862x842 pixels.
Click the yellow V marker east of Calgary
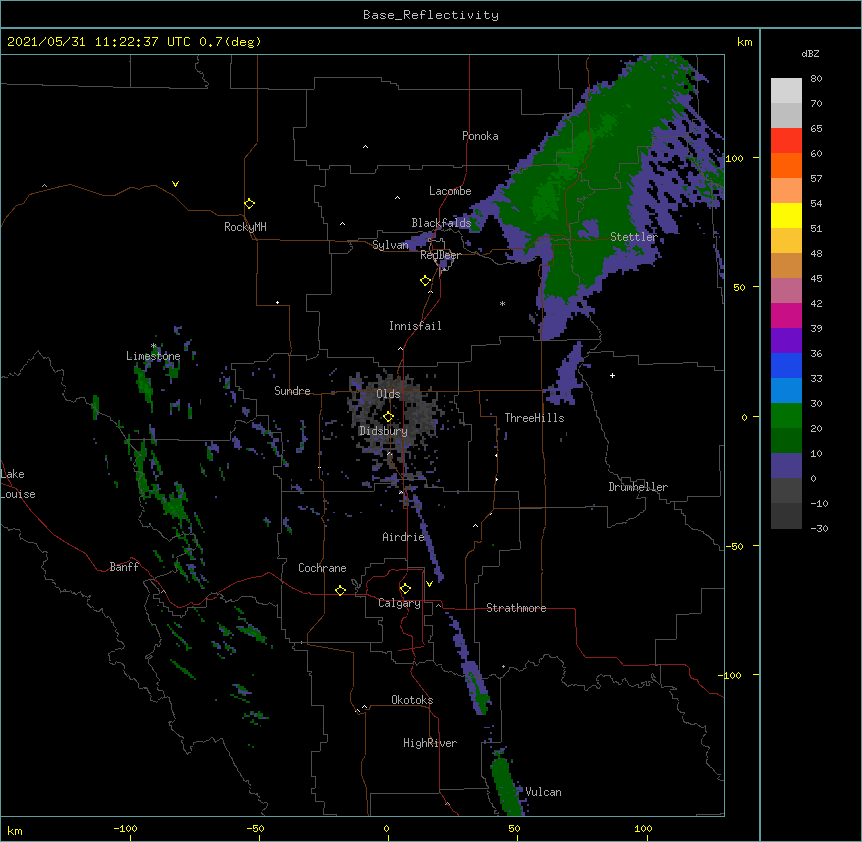(429, 584)
